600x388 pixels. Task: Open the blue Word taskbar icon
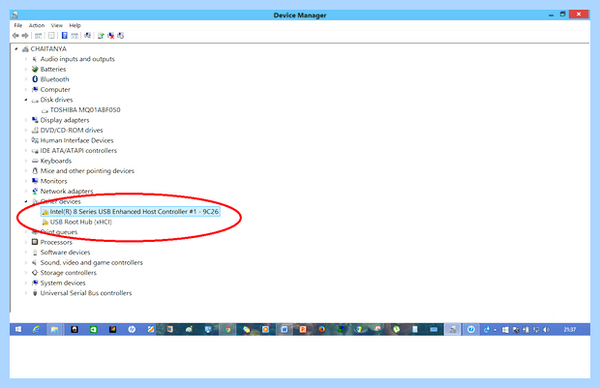(x=284, y=329)
